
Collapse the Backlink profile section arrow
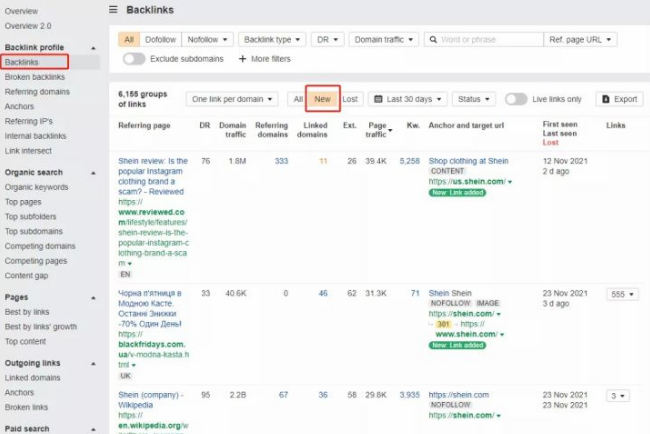(x=93, y=47)
